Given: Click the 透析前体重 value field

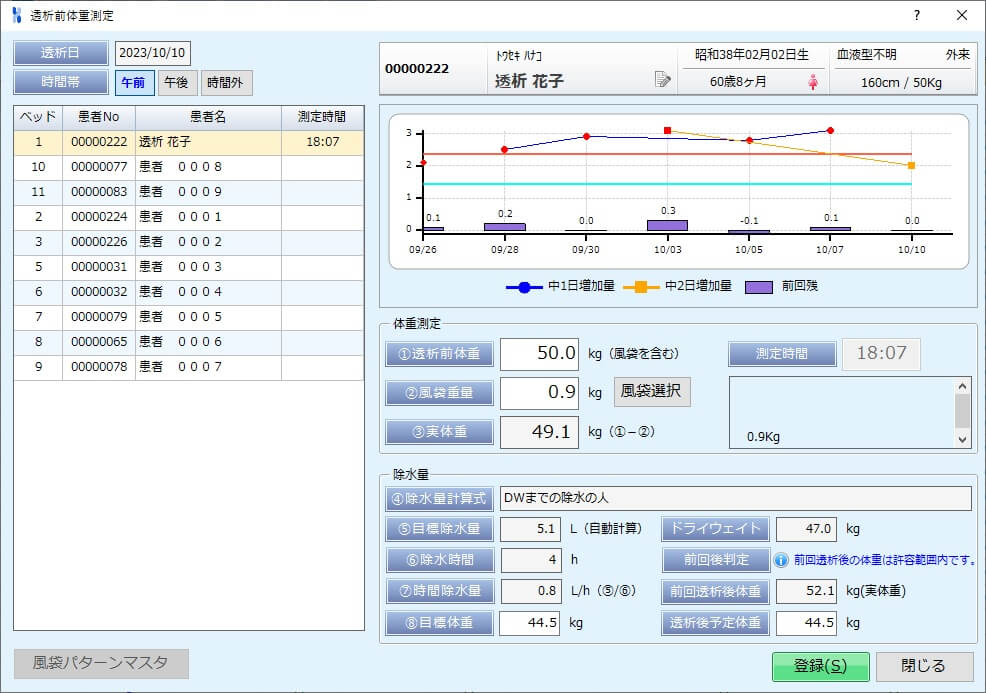Looking at the screenshot, I should 540,353.
